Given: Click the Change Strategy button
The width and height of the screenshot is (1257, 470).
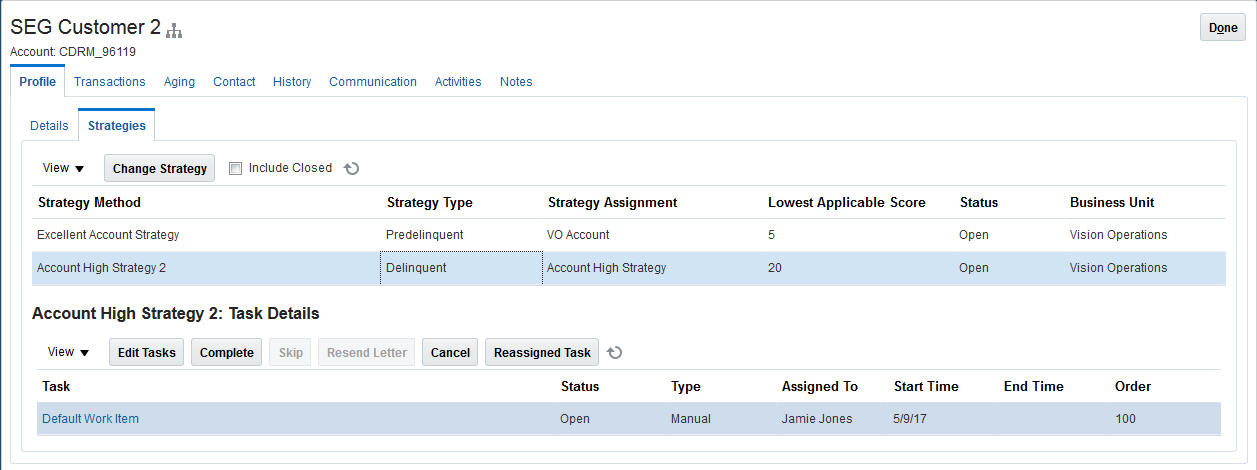Looking at the screenshot, I should pos(160,169).
